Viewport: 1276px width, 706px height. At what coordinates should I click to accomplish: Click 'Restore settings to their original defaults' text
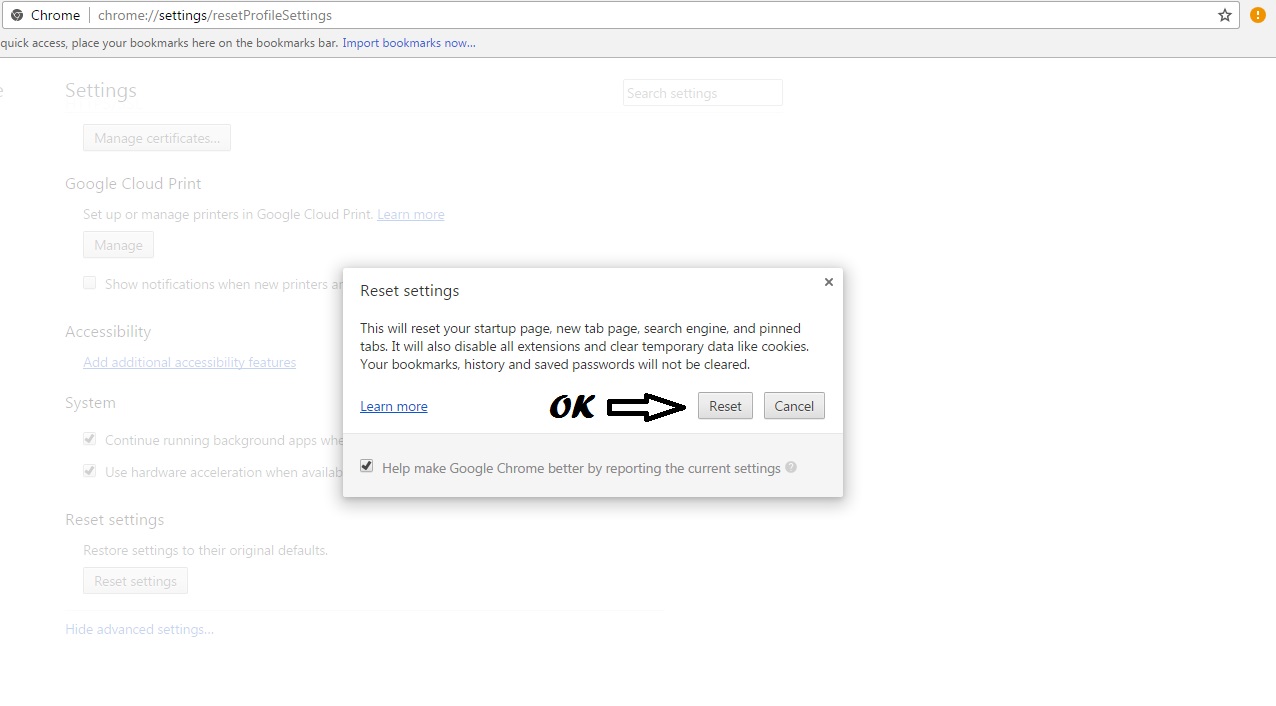205,550
